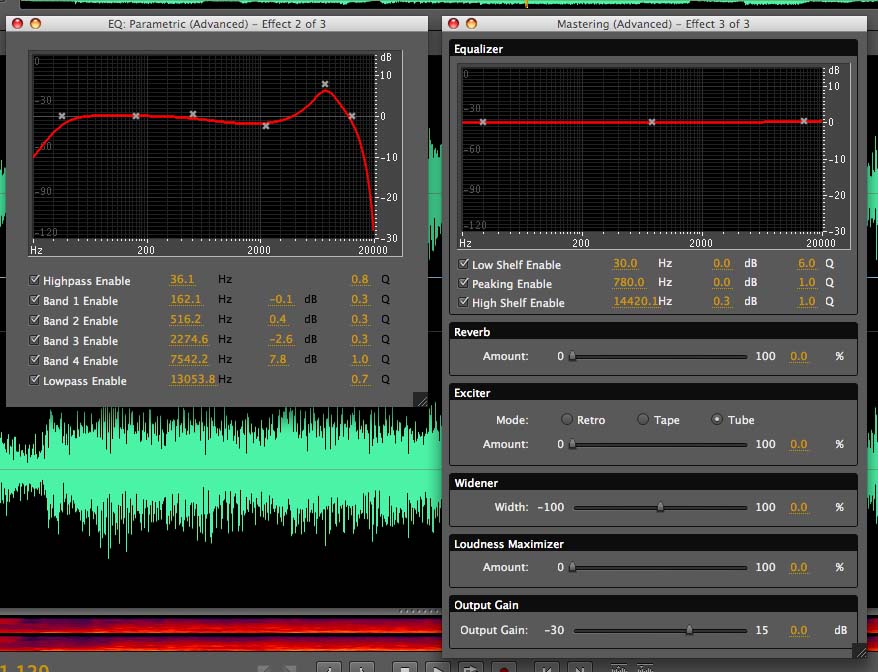Click the Stop playback button

tap(405, 667)
